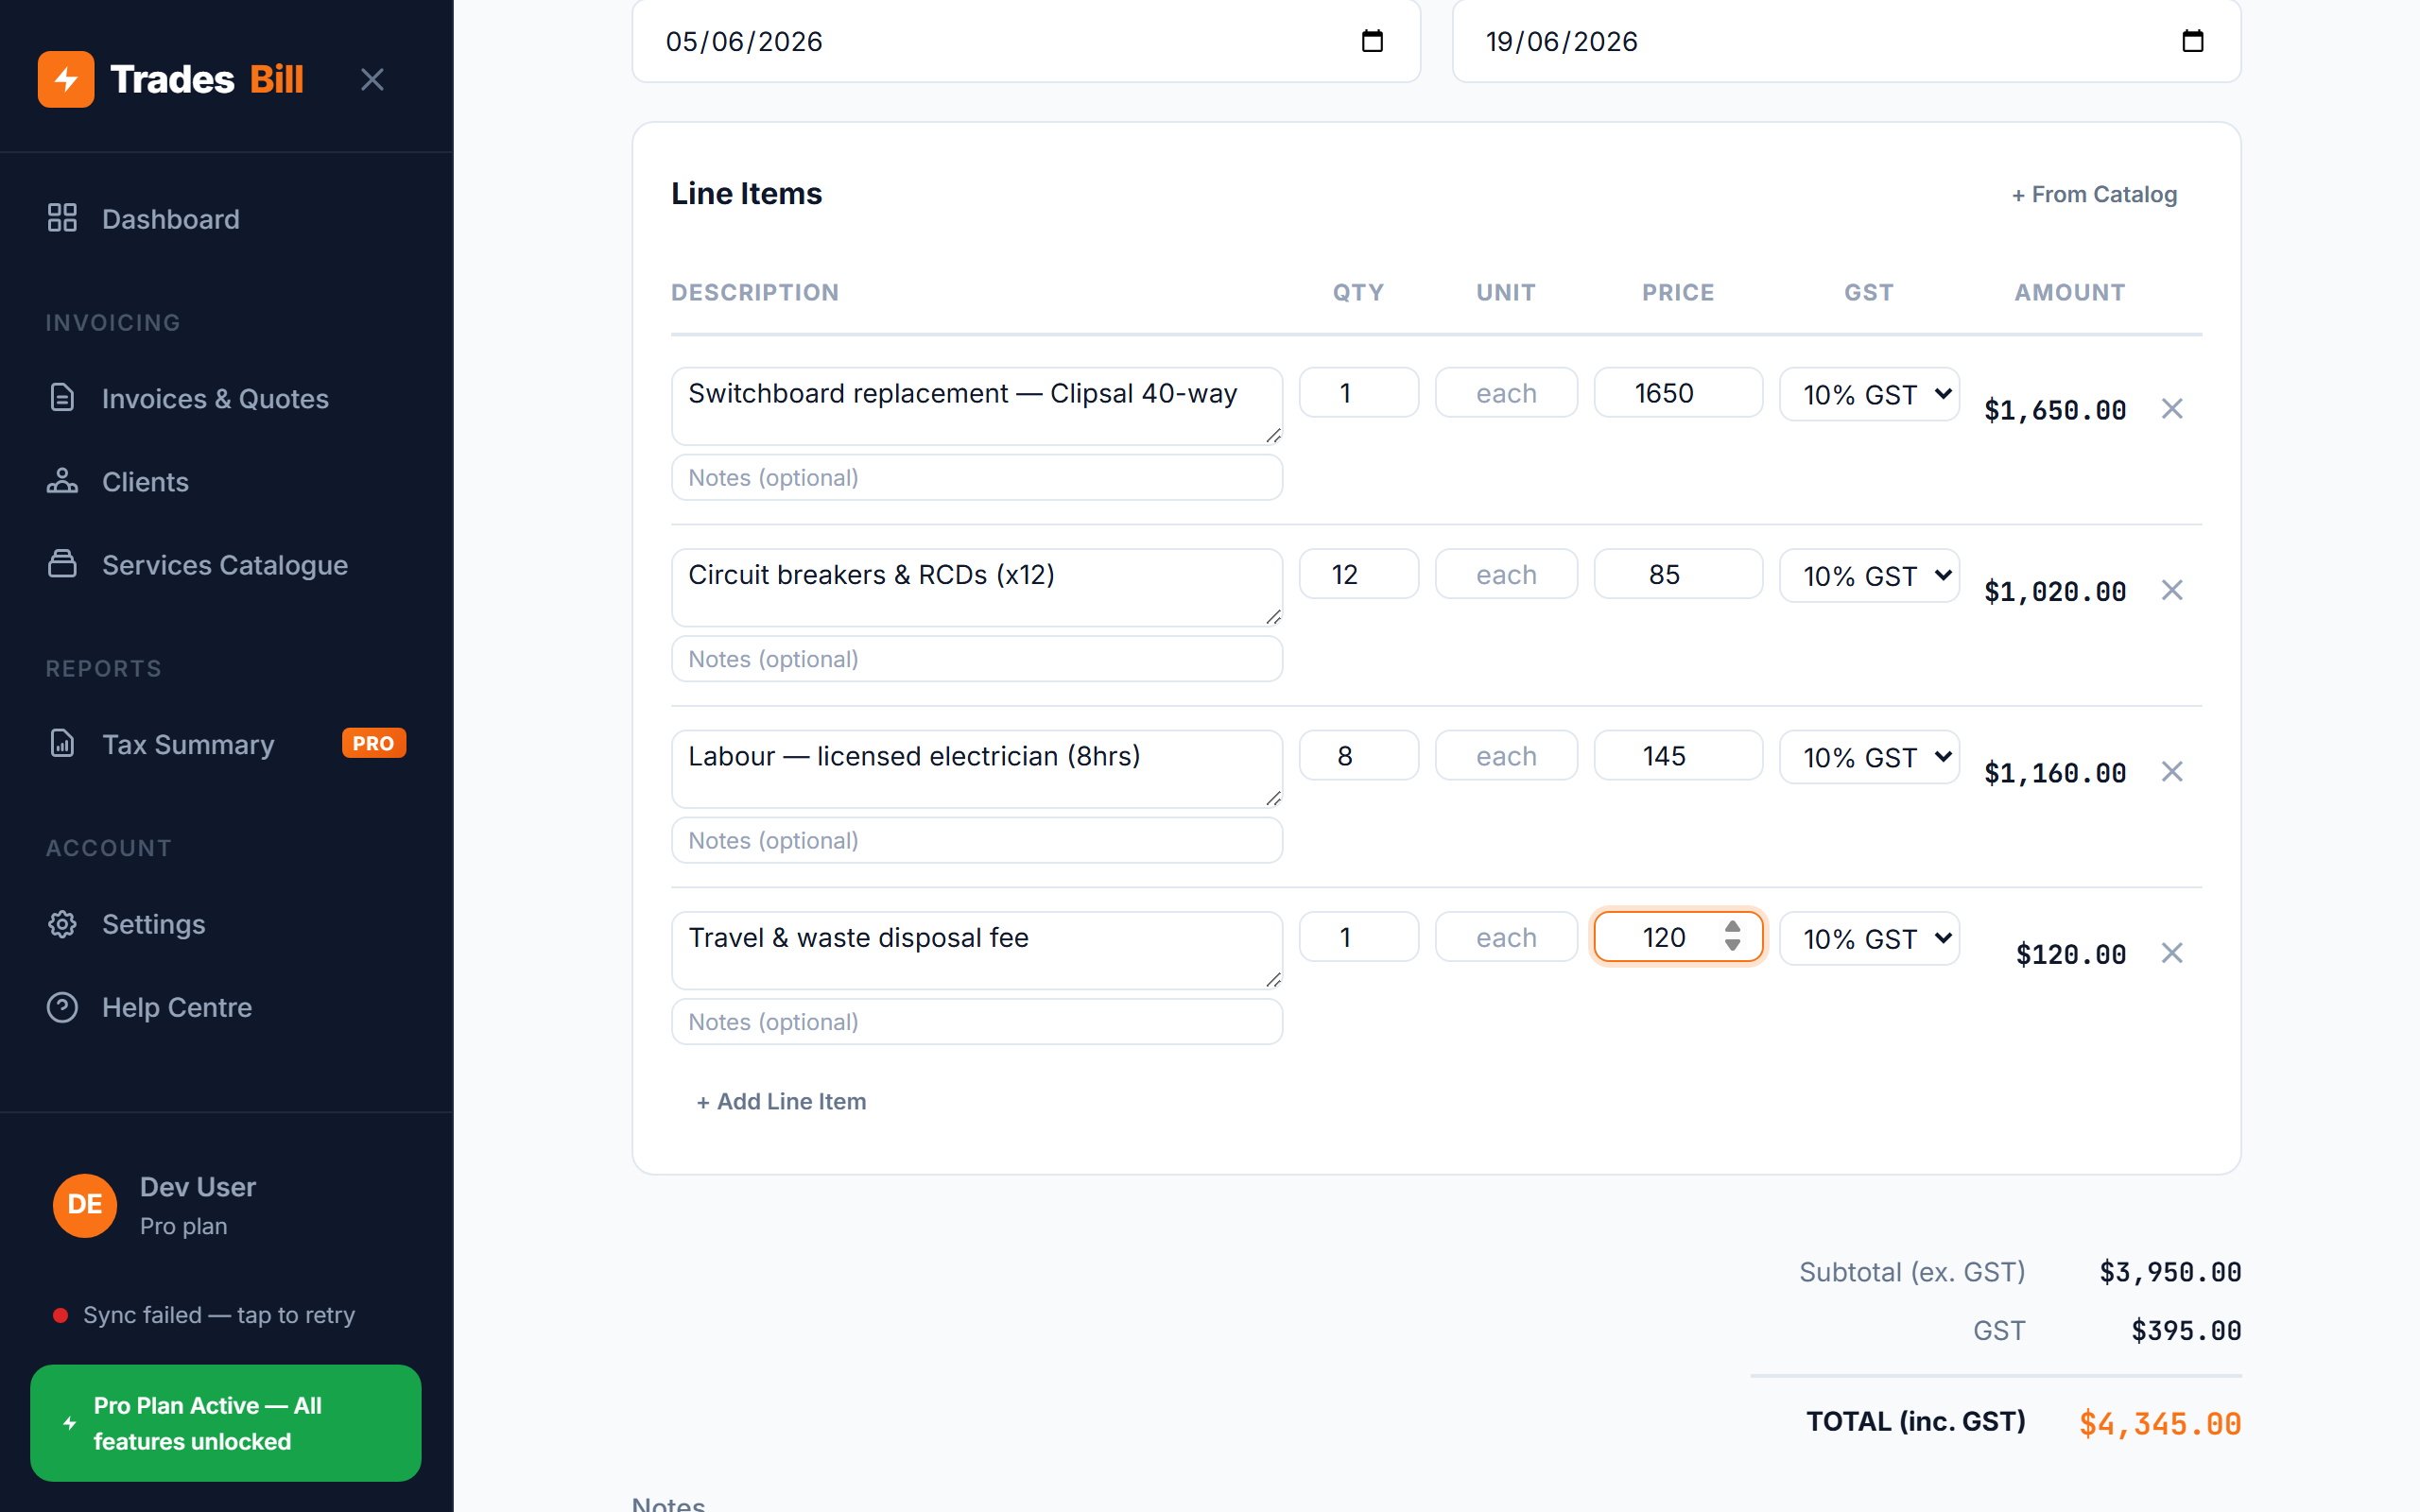Click the Clients people icon

point(62,481)
